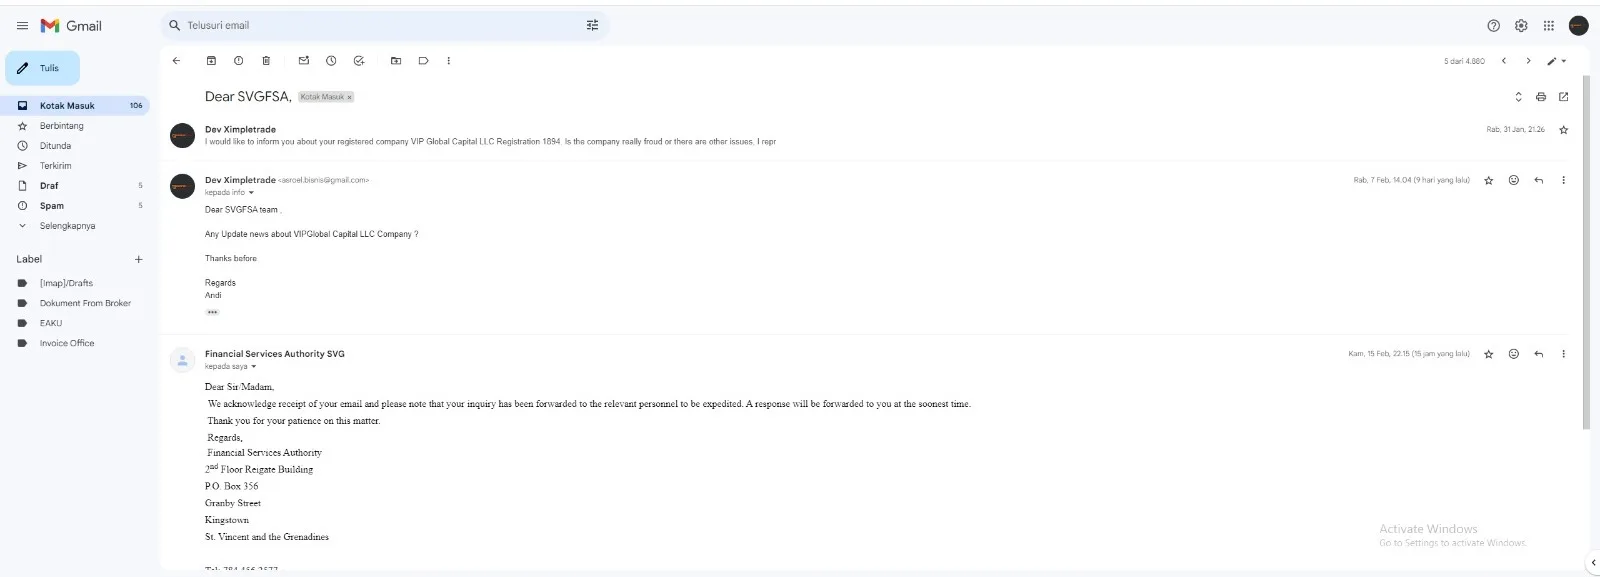Click the Gmail logo
The height and width of the screenshot is (577, 1600).
click(71, 26)
